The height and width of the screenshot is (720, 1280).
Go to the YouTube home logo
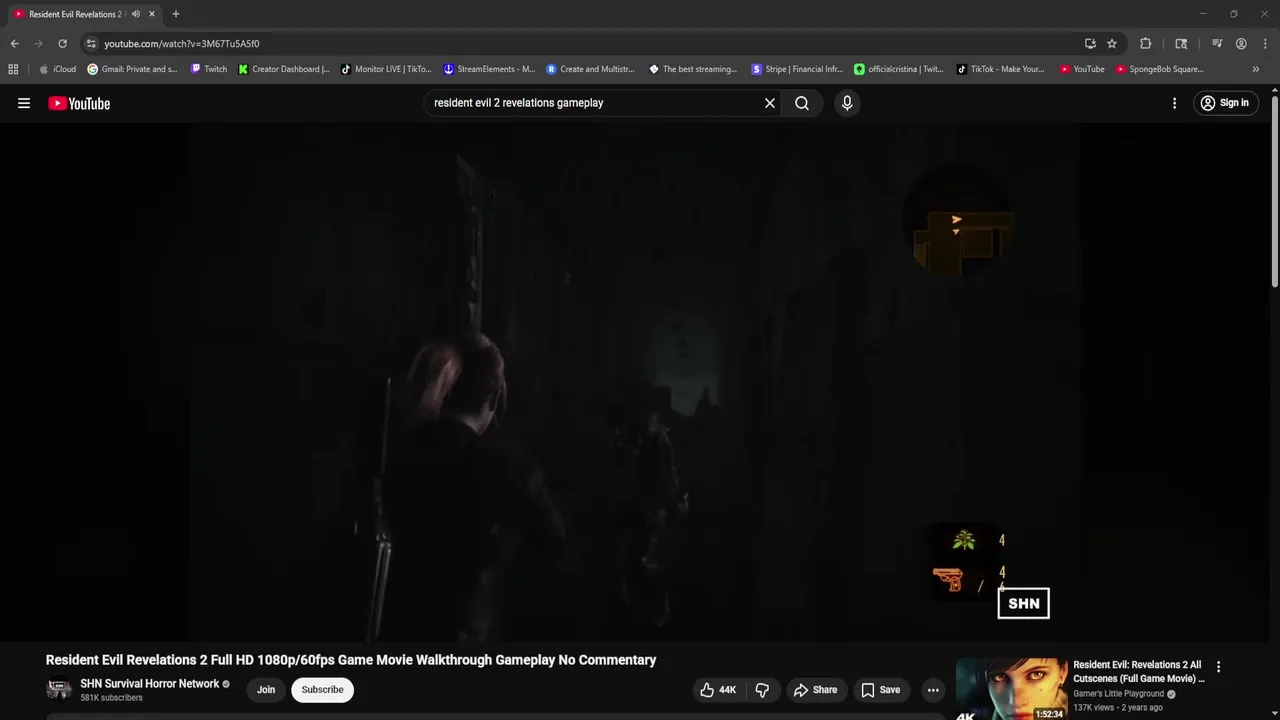[x=79, y=103]
